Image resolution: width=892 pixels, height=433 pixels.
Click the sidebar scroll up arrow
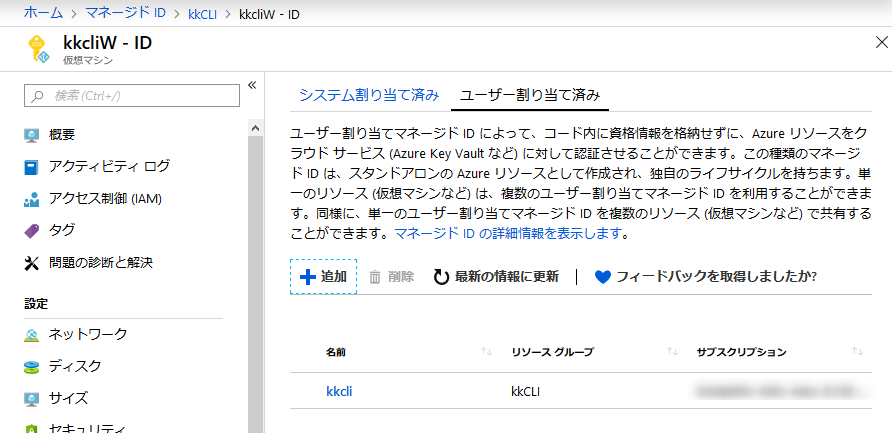(255, 128)
